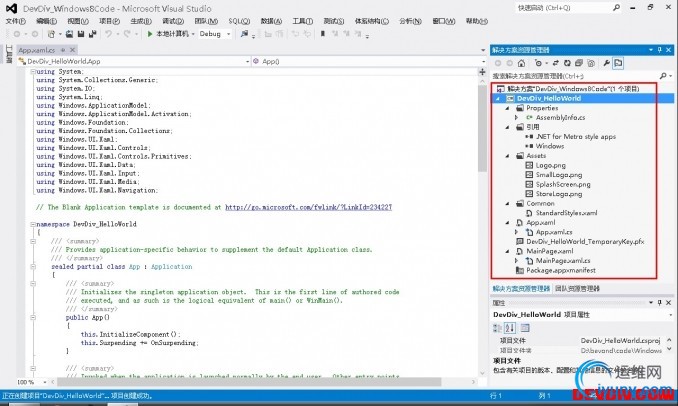This screenshot has height=406, width=678.
Task: Pin the Solution Explorer panel
Action: point(659,50)
